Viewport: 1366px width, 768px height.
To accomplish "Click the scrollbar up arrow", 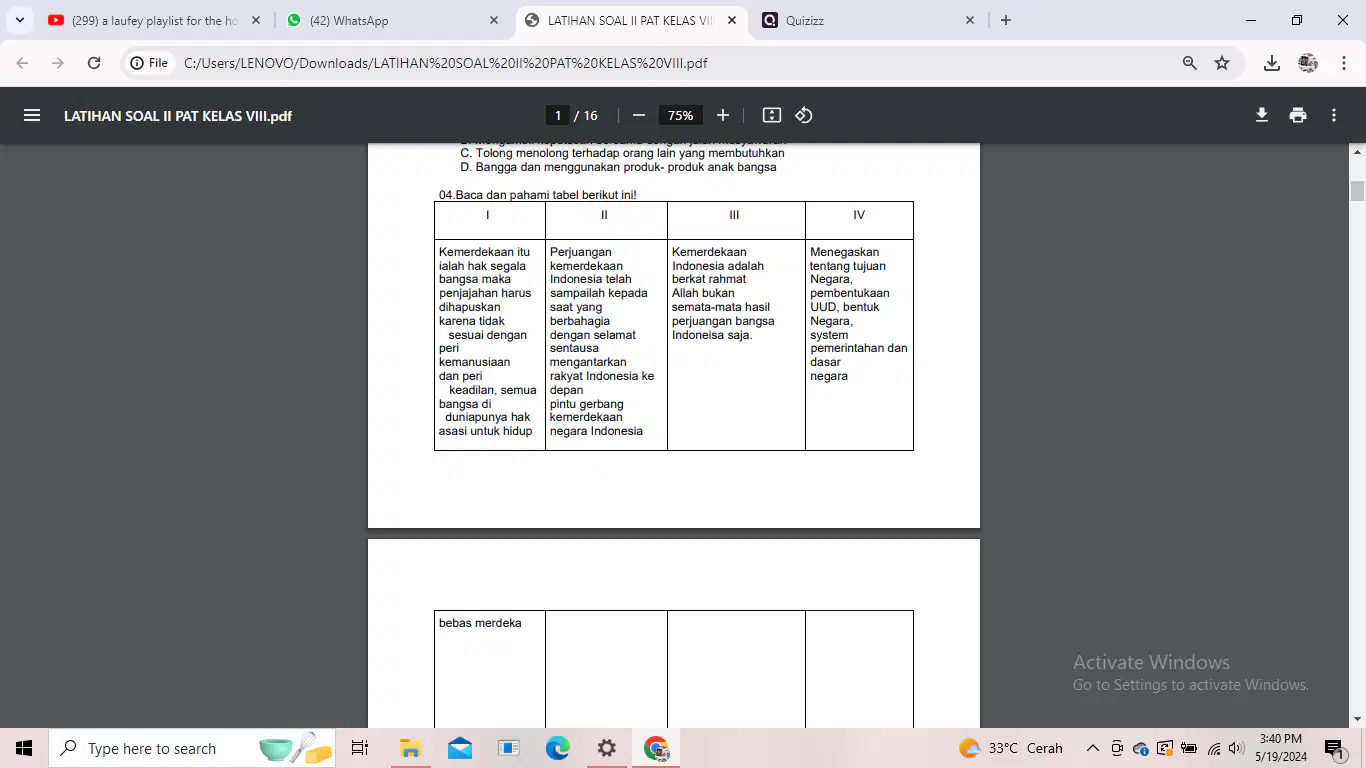I will (1358, 152).
